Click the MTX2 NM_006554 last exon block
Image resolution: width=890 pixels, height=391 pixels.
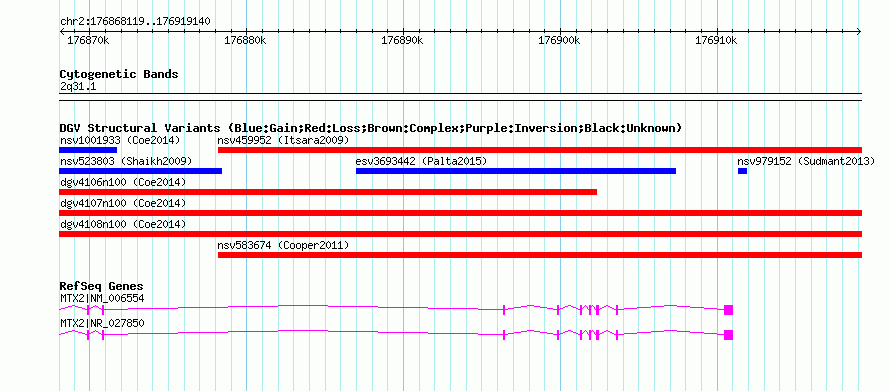click(x=729, y=310)
